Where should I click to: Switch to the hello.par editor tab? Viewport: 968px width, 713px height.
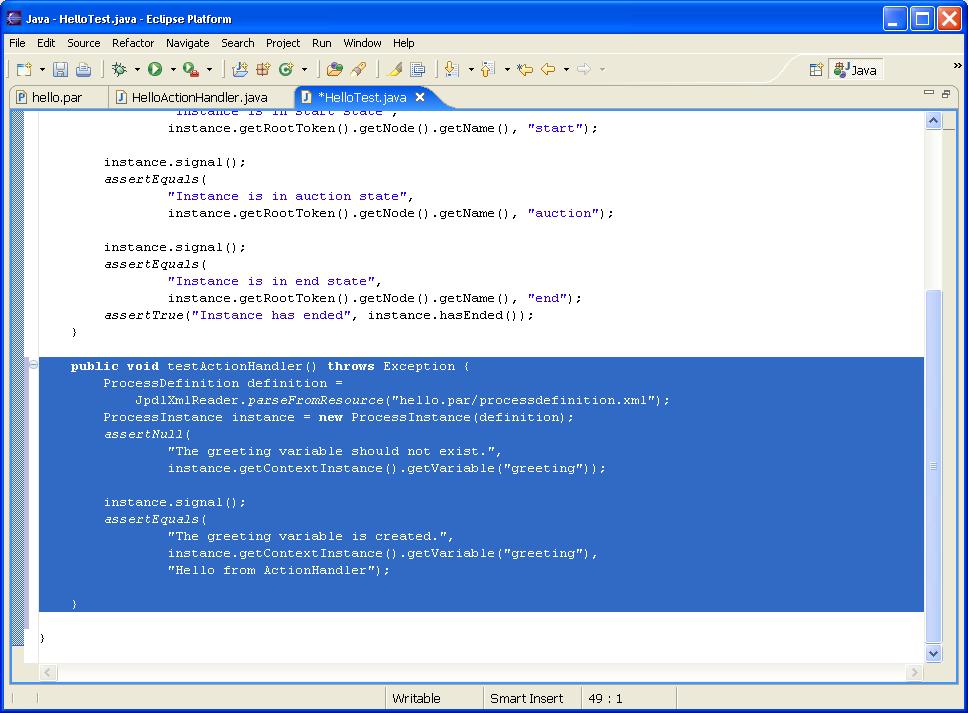(57, 98)
